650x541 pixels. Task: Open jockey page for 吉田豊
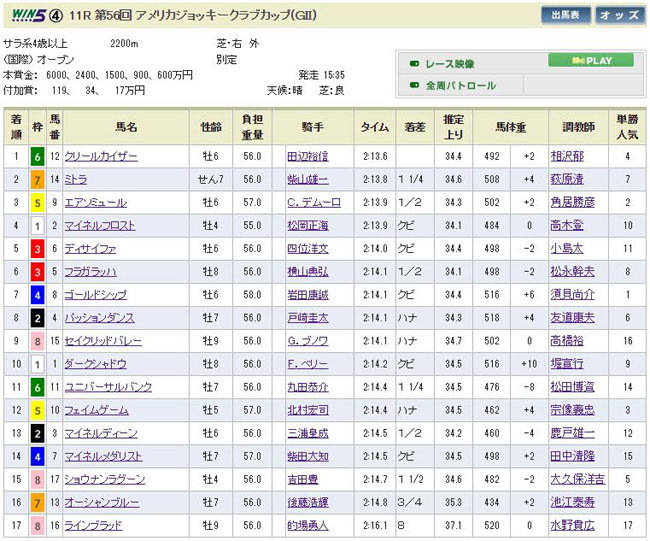point(301,479)
